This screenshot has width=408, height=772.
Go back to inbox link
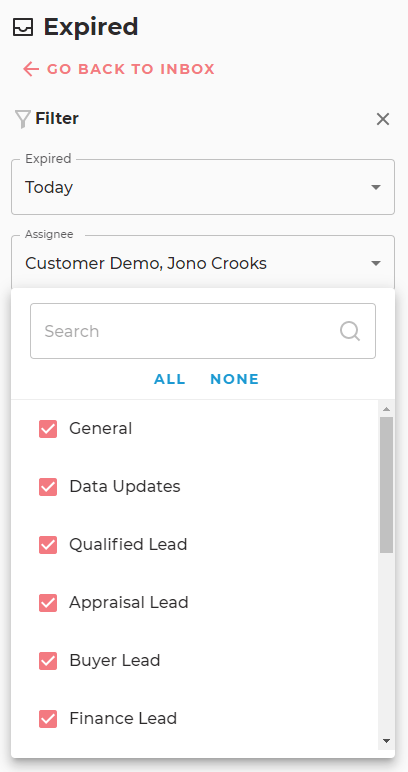pyautogui.click(x=119, y=69)
